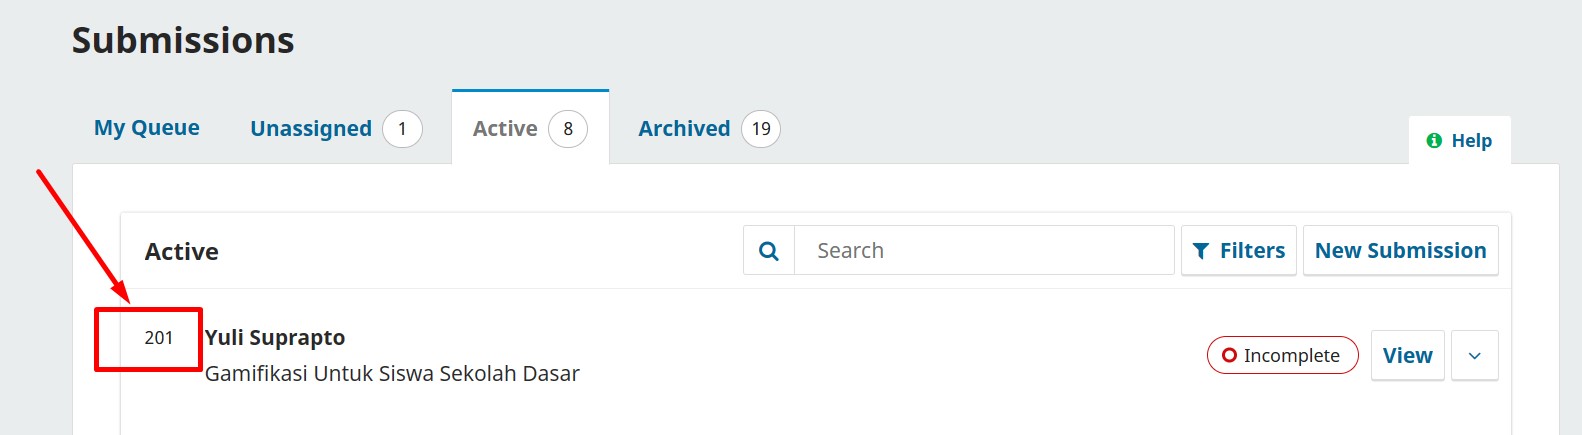Click the search magnifier icon
1582x435 pixels.
click(769, 251)
